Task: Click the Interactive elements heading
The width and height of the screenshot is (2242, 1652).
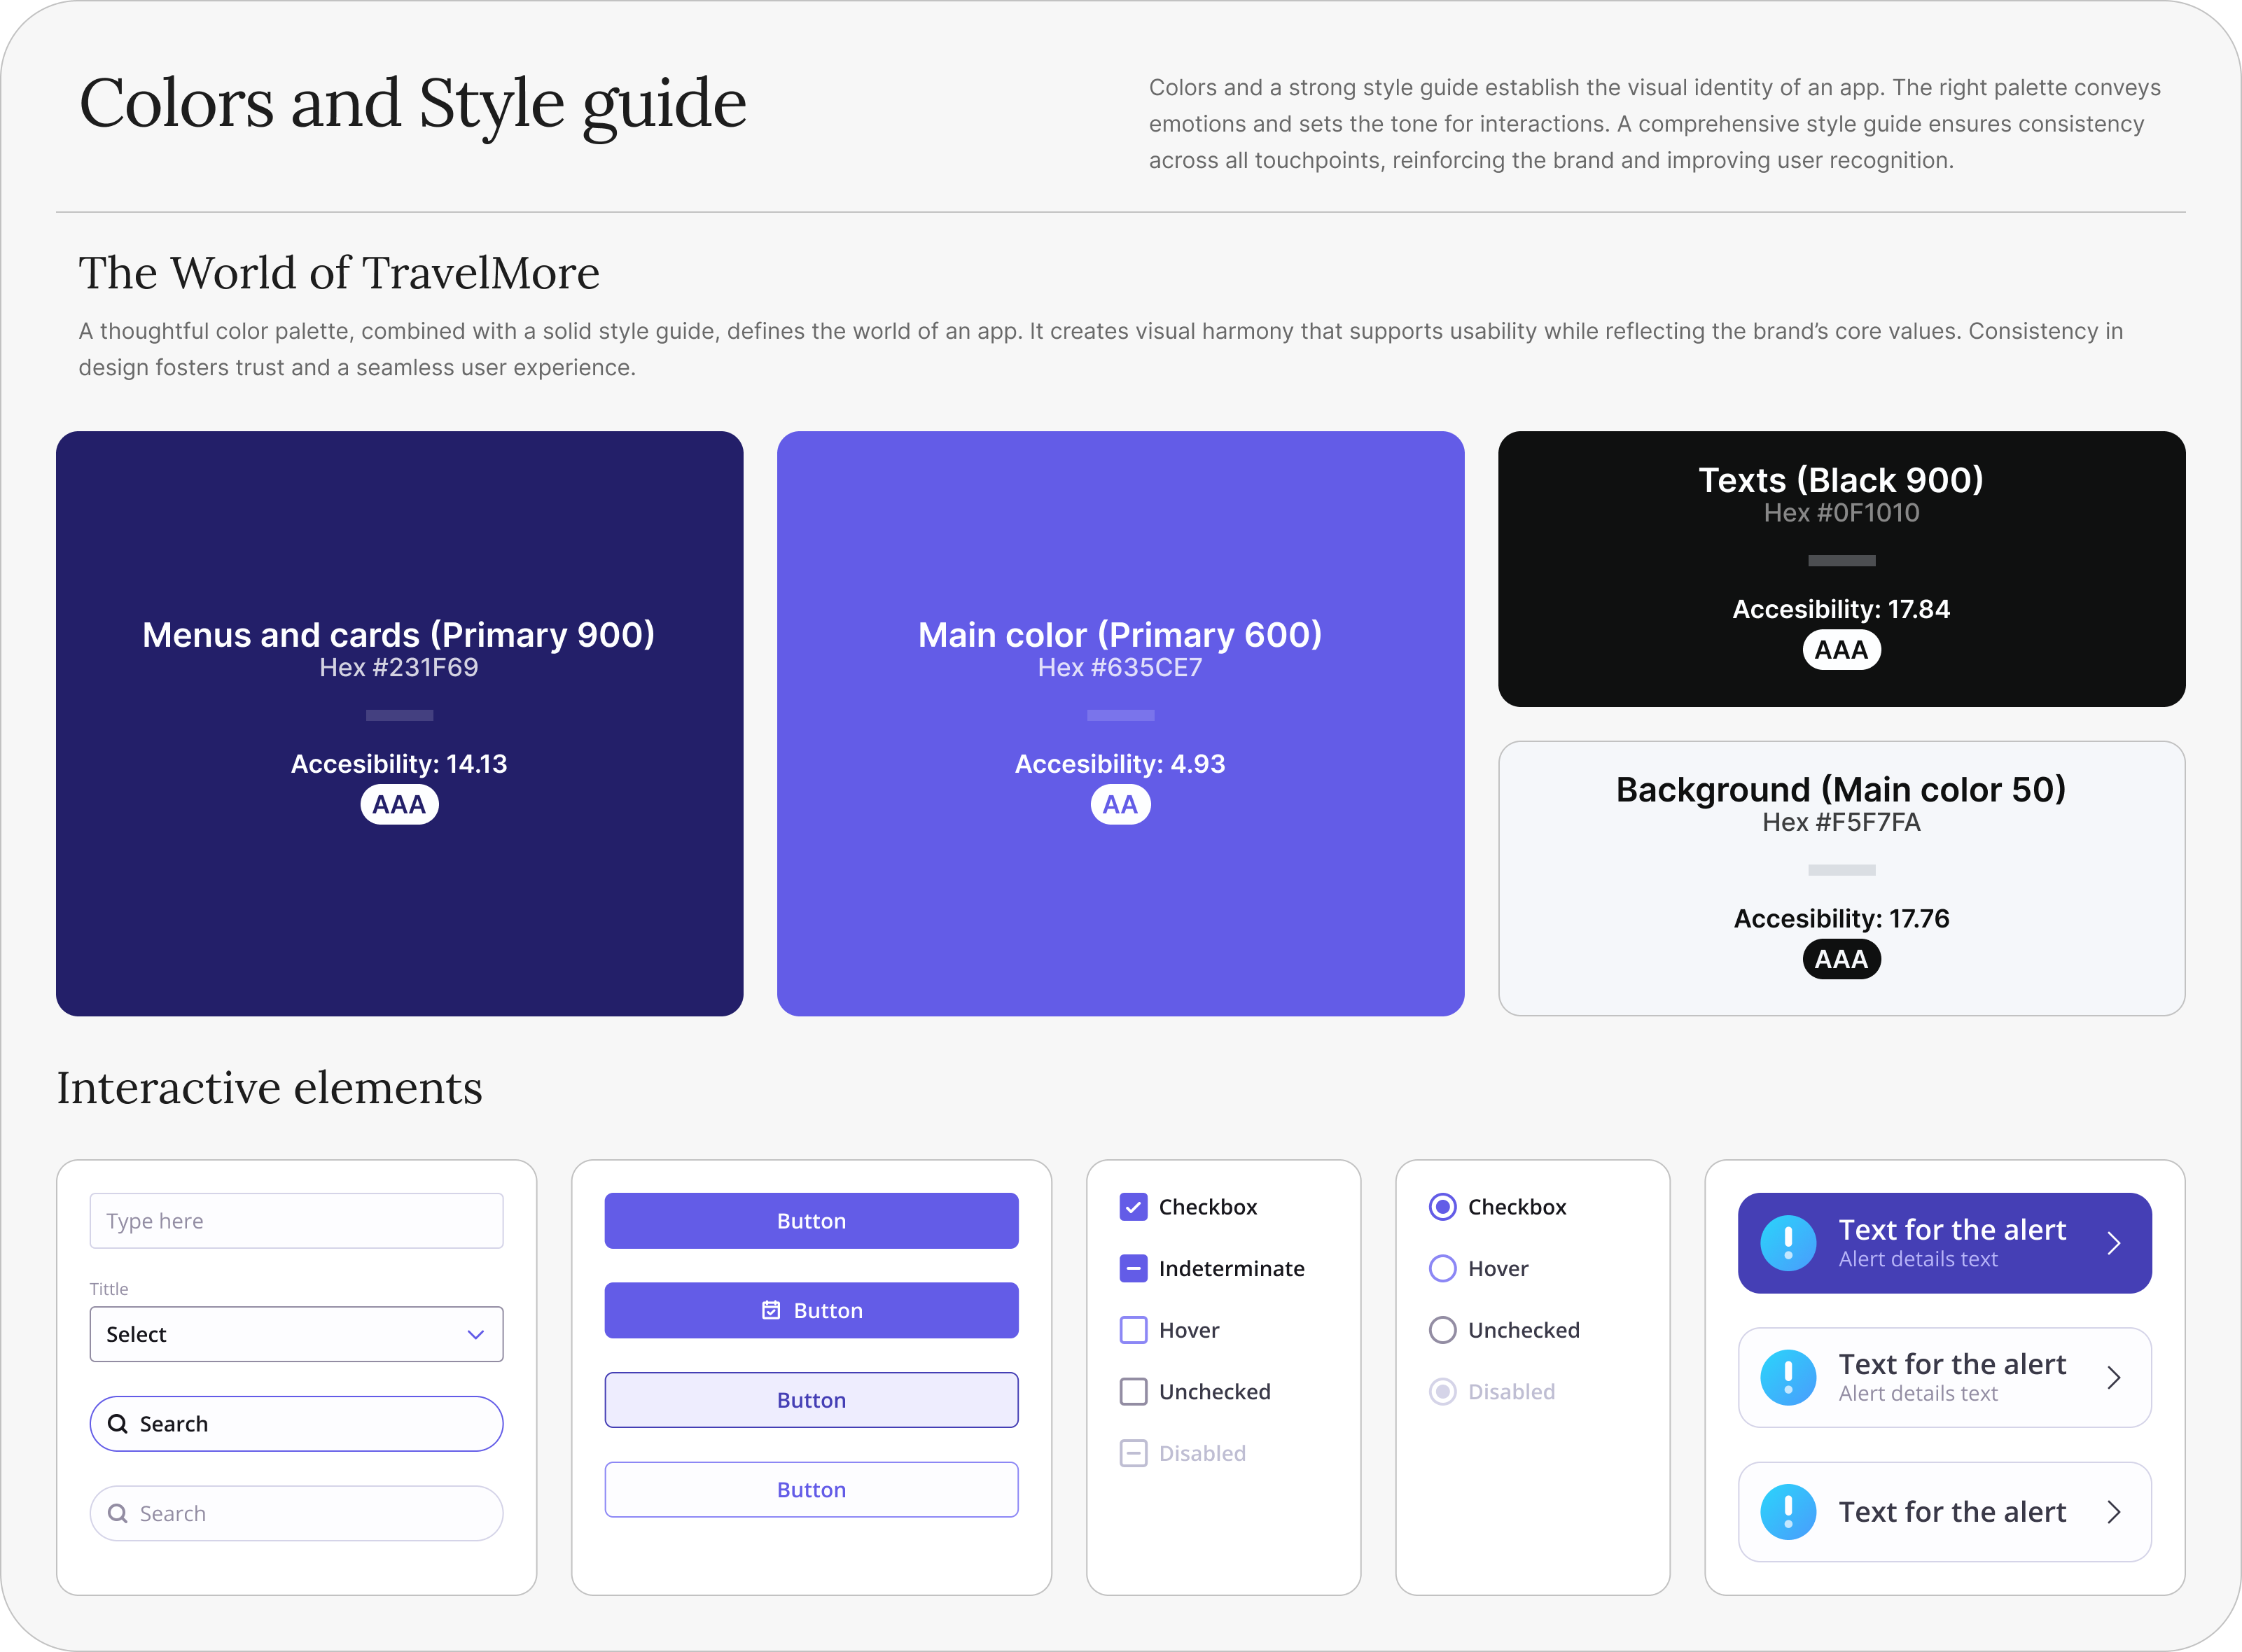Action: coord(269,1088)
